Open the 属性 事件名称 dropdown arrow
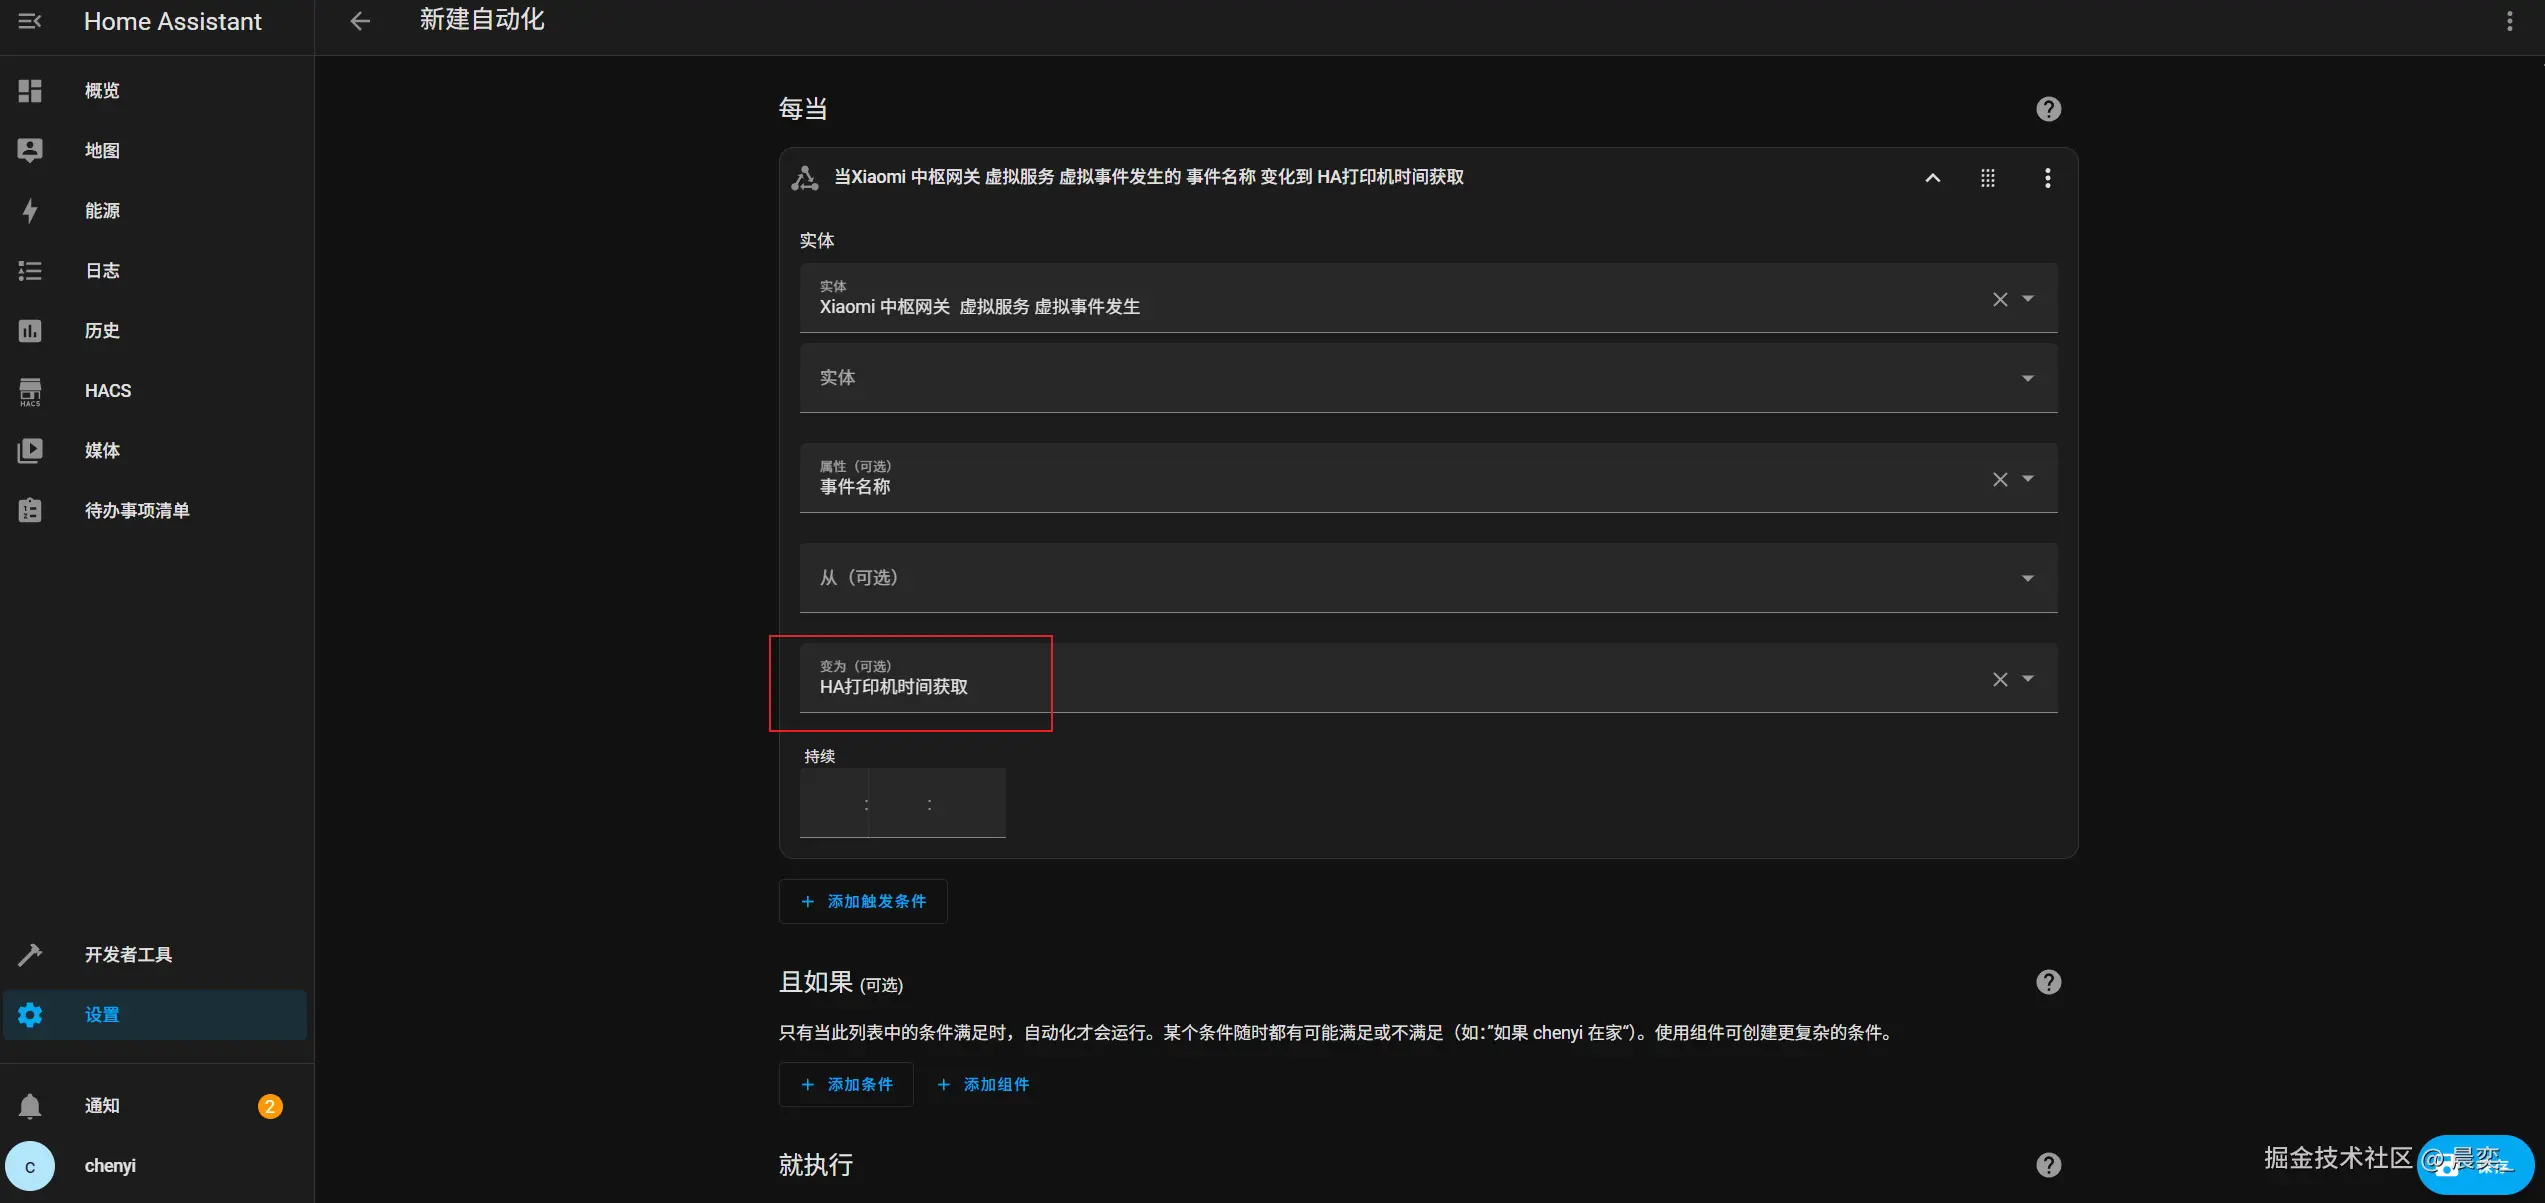This screenshot has height=1203, width=2545. [x=2028, y=479]
